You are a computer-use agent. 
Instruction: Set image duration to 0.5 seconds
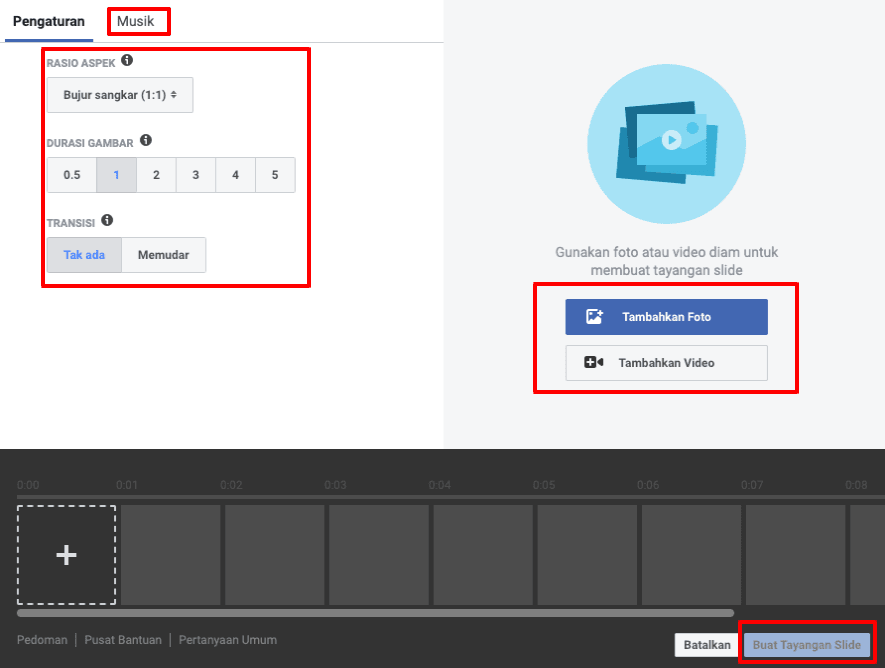72,175
